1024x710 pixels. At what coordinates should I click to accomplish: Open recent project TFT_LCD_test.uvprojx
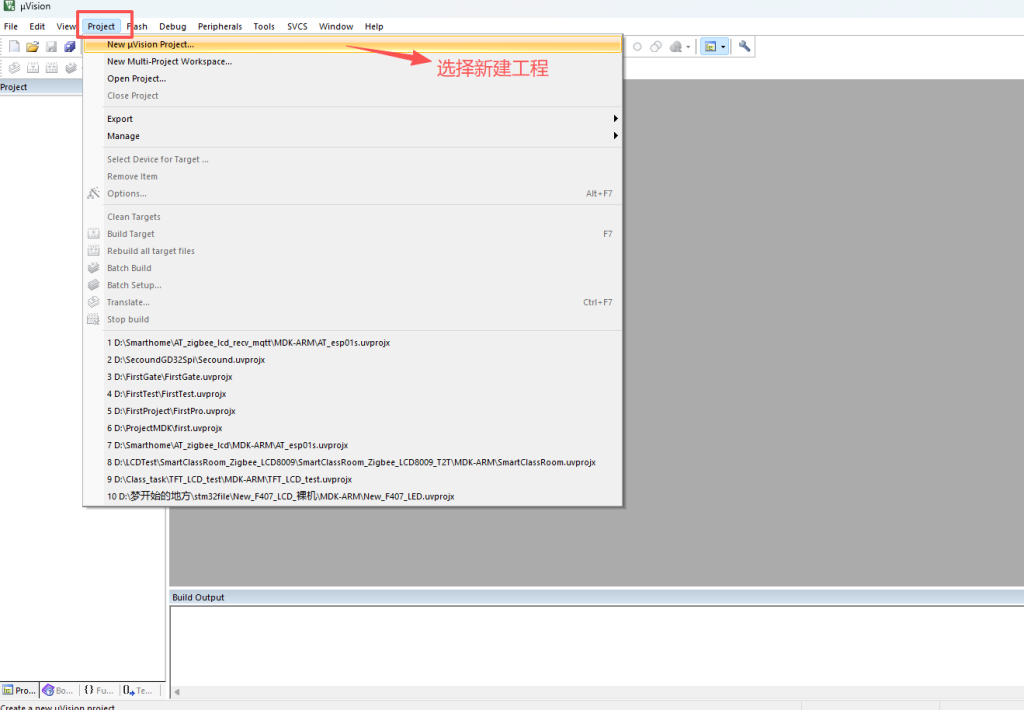229,479
